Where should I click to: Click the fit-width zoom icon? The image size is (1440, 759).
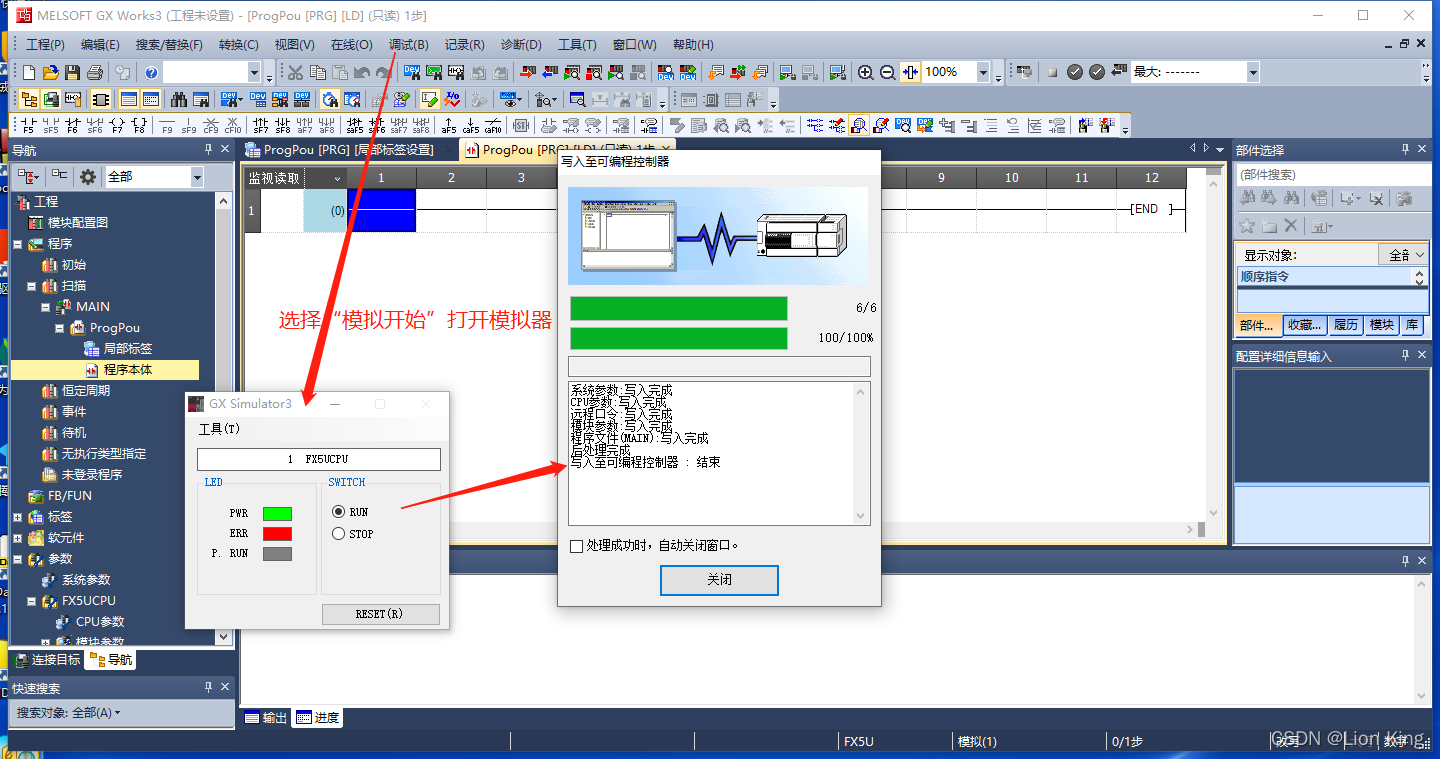910,73
